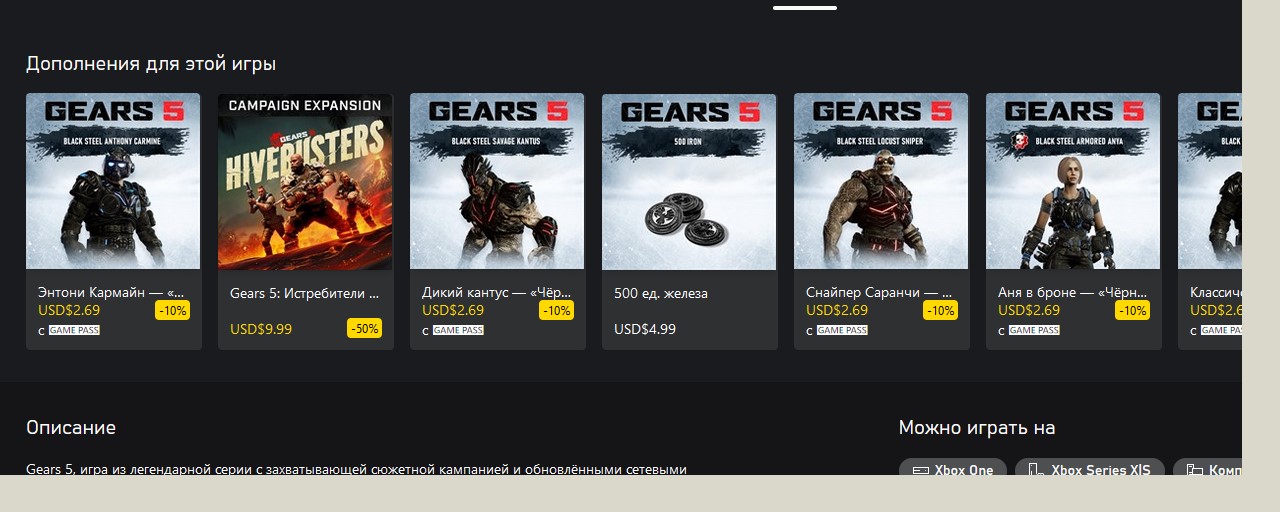Open the Gears 5: Истребители title link
This screenshot has height=512, width=1280.
coord(304,294)
